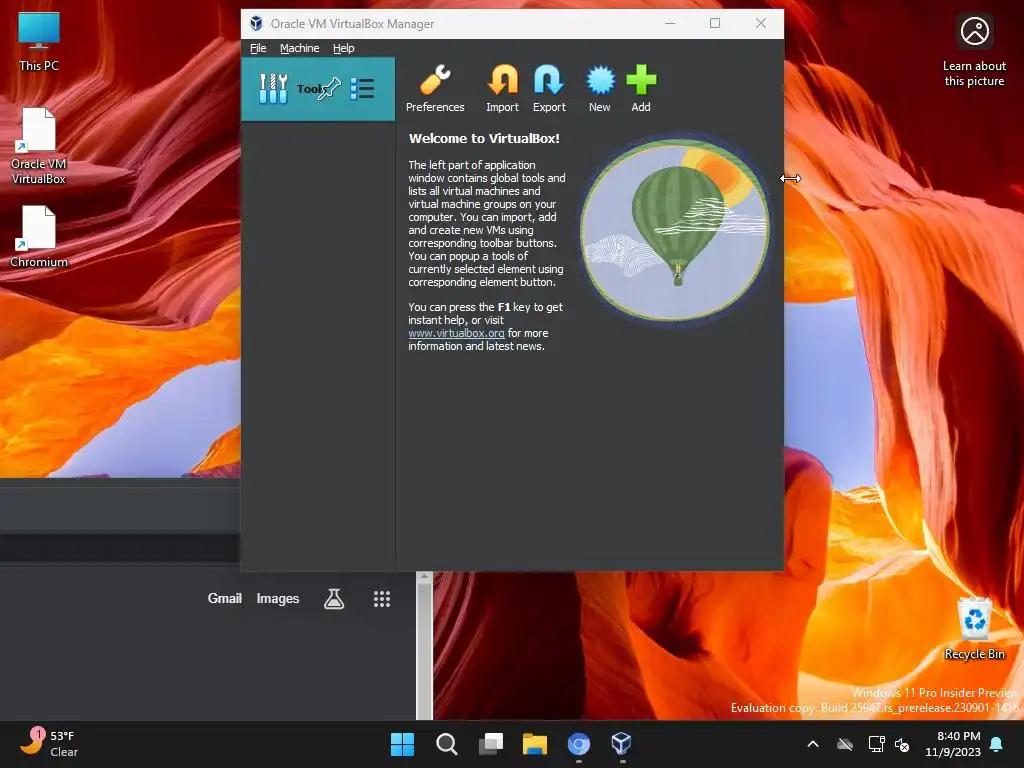This screenshot has height=768, width=1024.
Task: Open Task View on taskbar
Action: [x=490, y=744]
